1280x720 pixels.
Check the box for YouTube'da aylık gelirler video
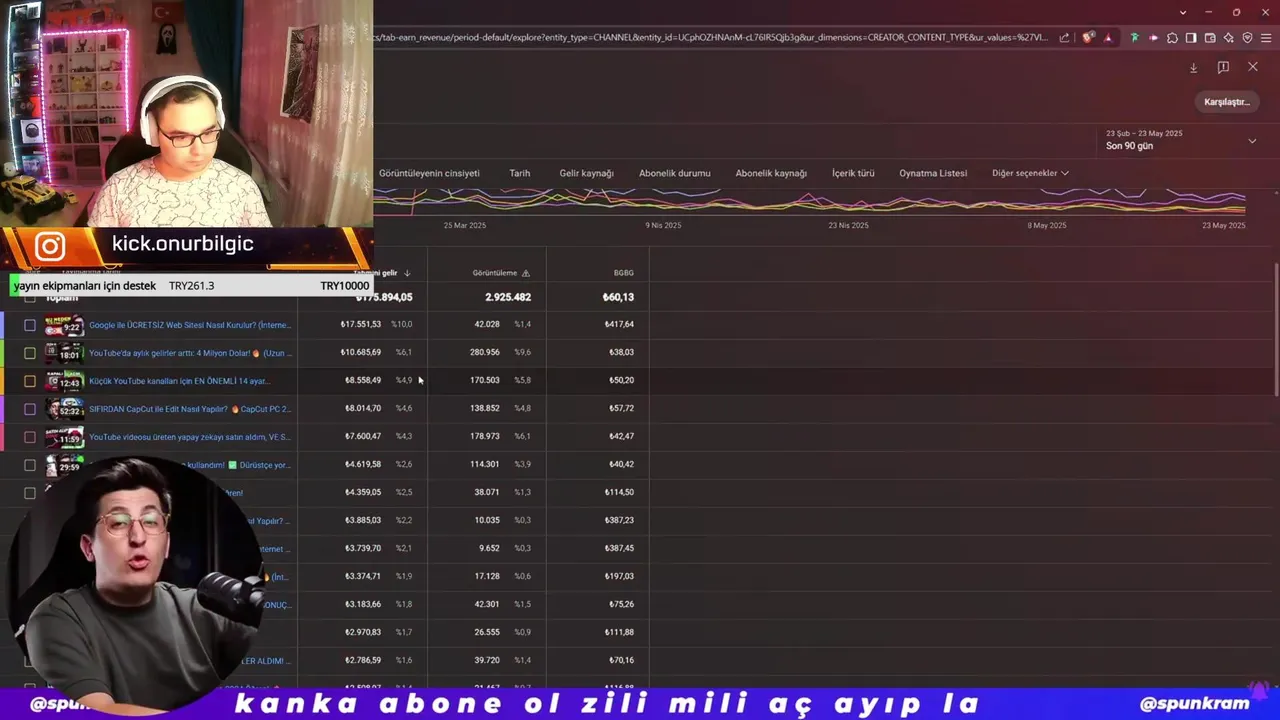point(30,353)
